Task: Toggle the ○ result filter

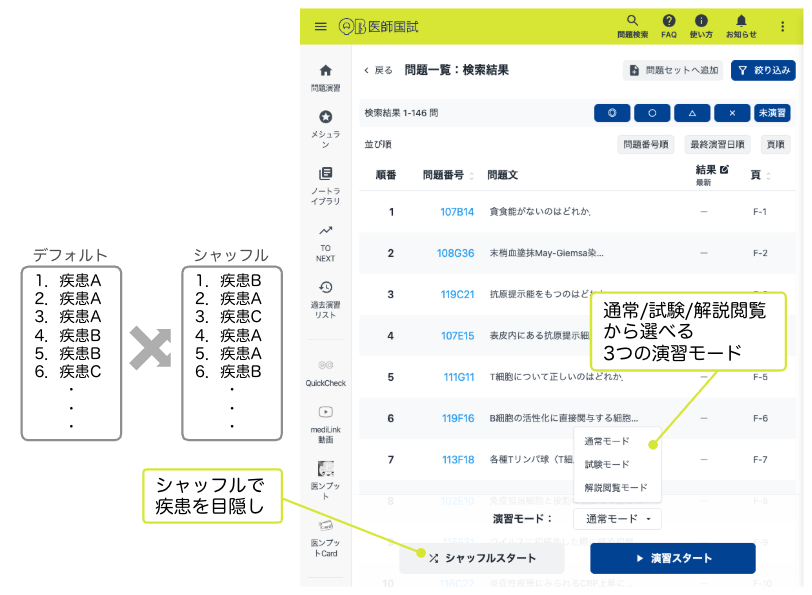Action: click(652, 113)
